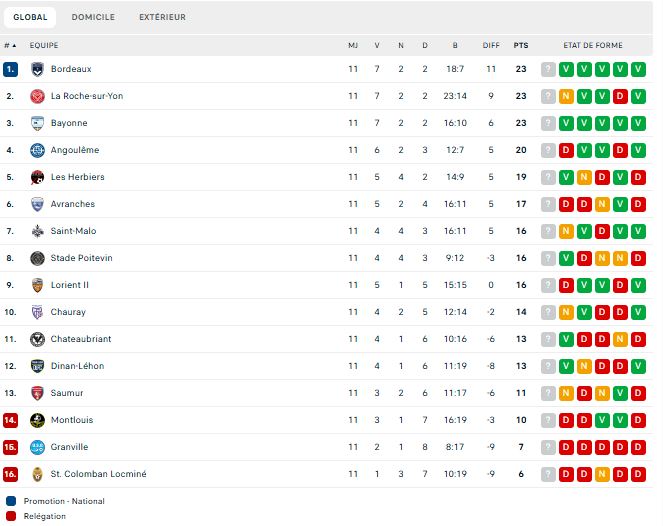Click the La Roche-sur-Yon club crest

pos(37,96)
